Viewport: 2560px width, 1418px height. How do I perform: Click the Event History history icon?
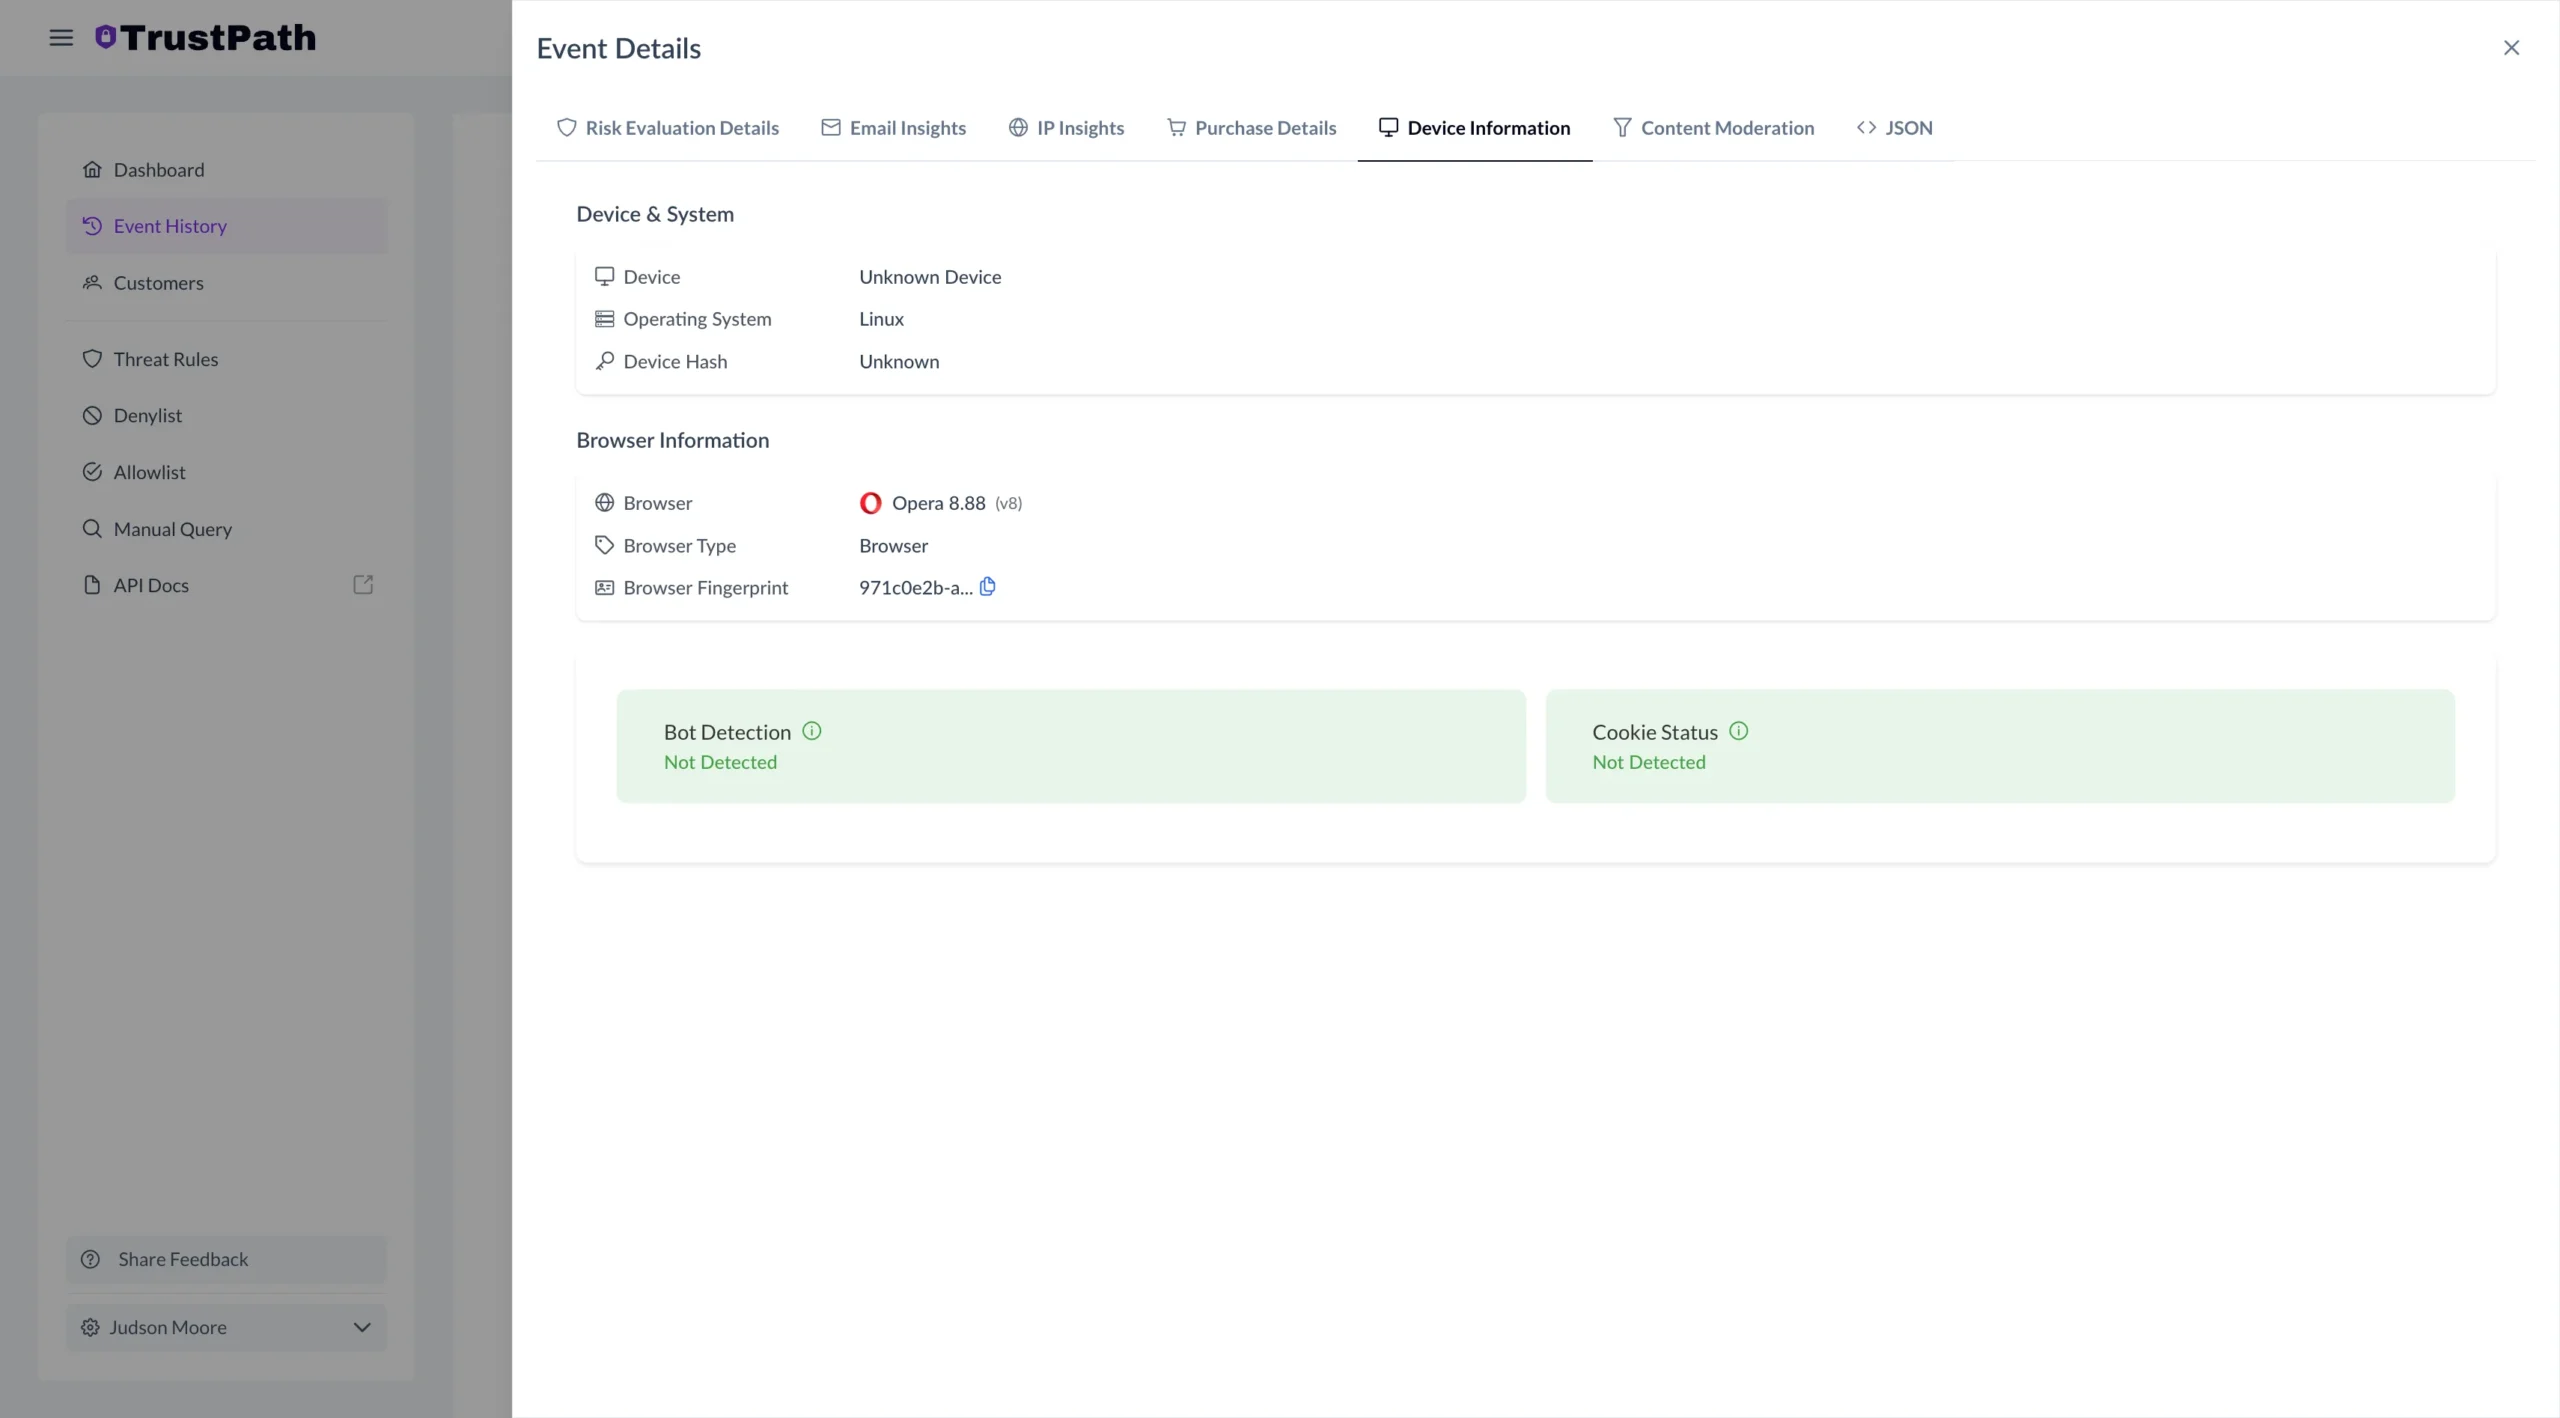[x=93, y=225]
